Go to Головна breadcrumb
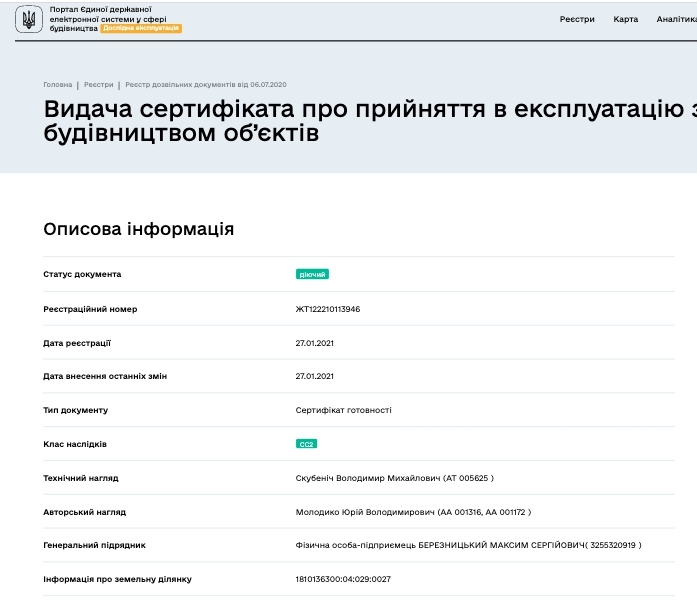 tap(57, 84)
